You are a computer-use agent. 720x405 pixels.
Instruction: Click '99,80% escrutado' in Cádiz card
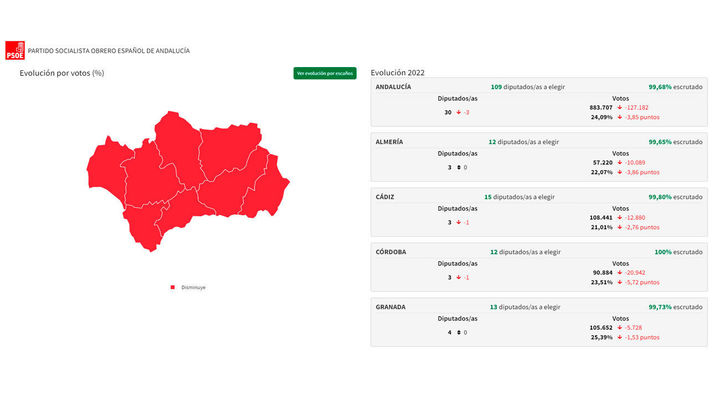(675, 197)
